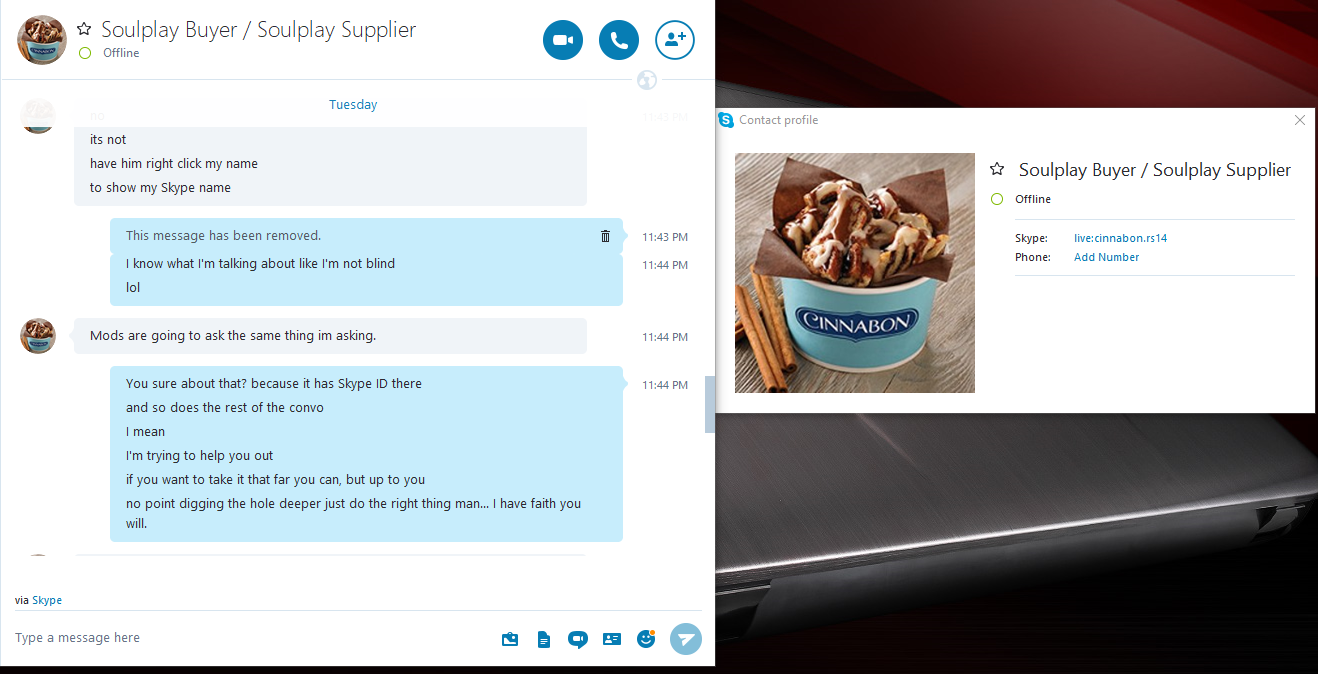Start a video call with Soulplay Buyer
This screenshot has width=1318, height=674.
562,40
